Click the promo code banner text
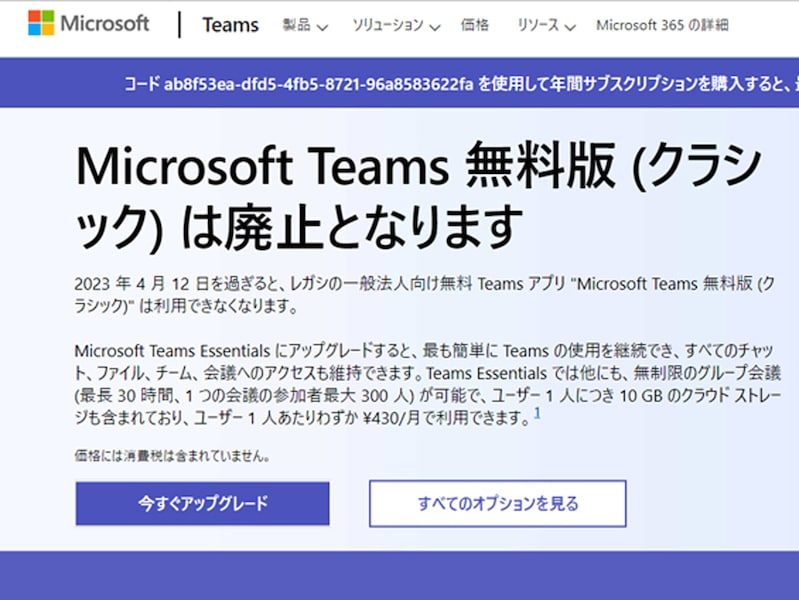 point(461,83)
